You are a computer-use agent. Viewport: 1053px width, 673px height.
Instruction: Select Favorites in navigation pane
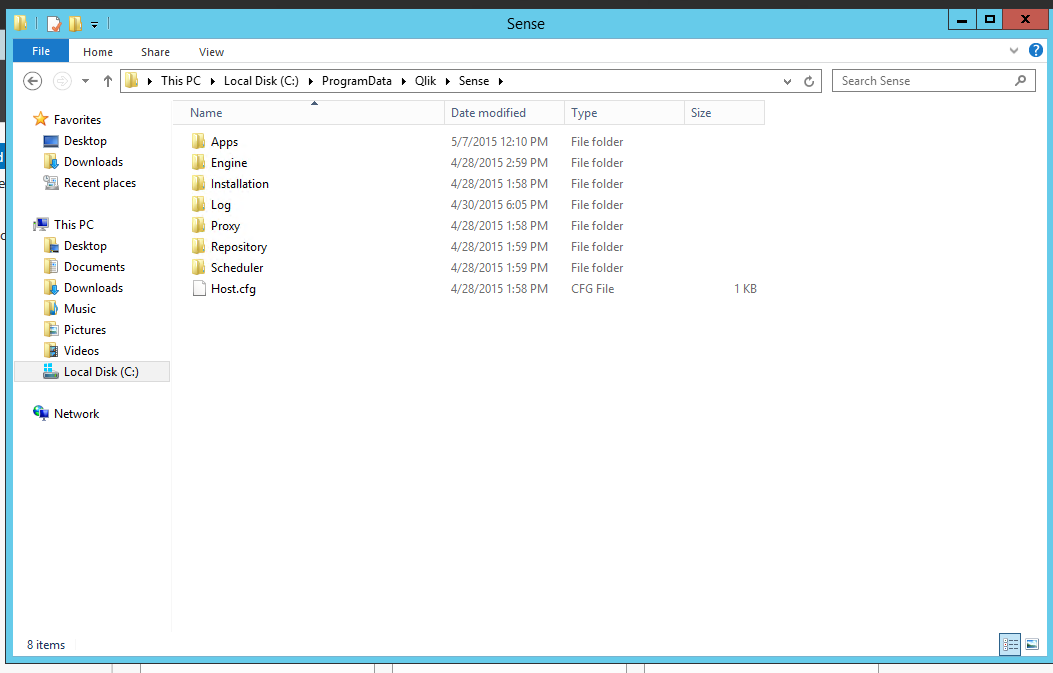[x=77, y=120]
